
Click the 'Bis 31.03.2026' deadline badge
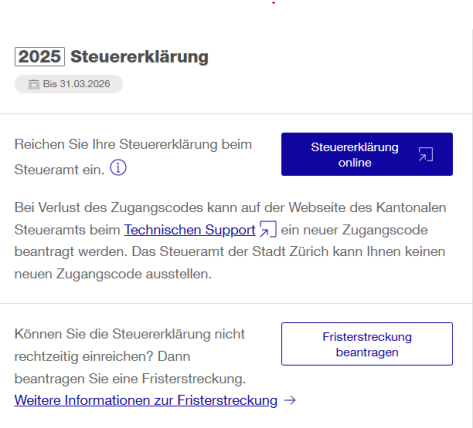pos(69,84)
